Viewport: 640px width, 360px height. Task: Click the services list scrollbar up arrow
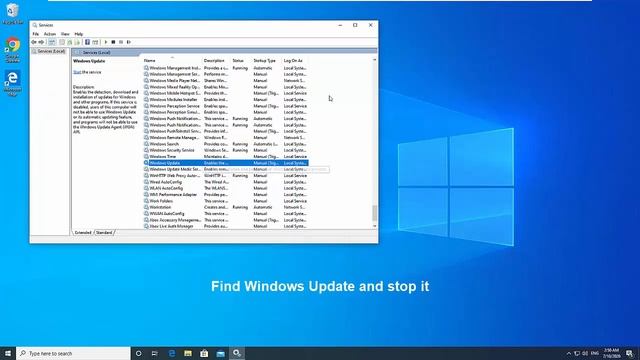(374, 60)
